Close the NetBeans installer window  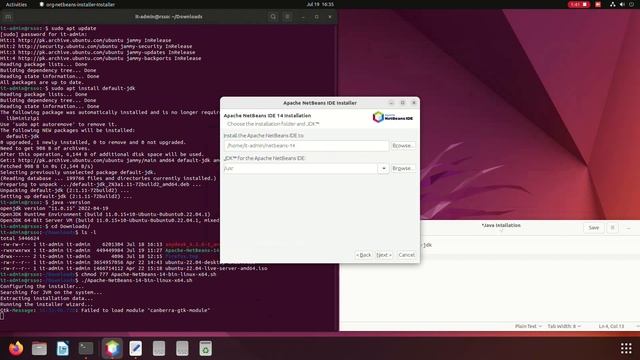coord(413,103)
